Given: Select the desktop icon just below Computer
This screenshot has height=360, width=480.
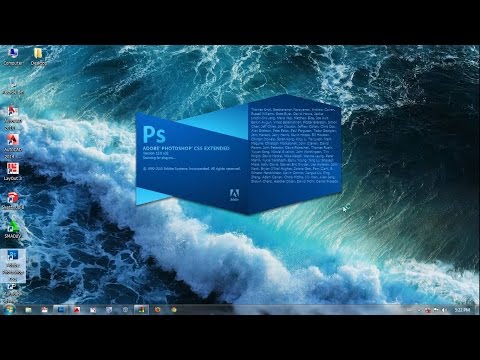Looking at the screenshot, I should (13, 87).
